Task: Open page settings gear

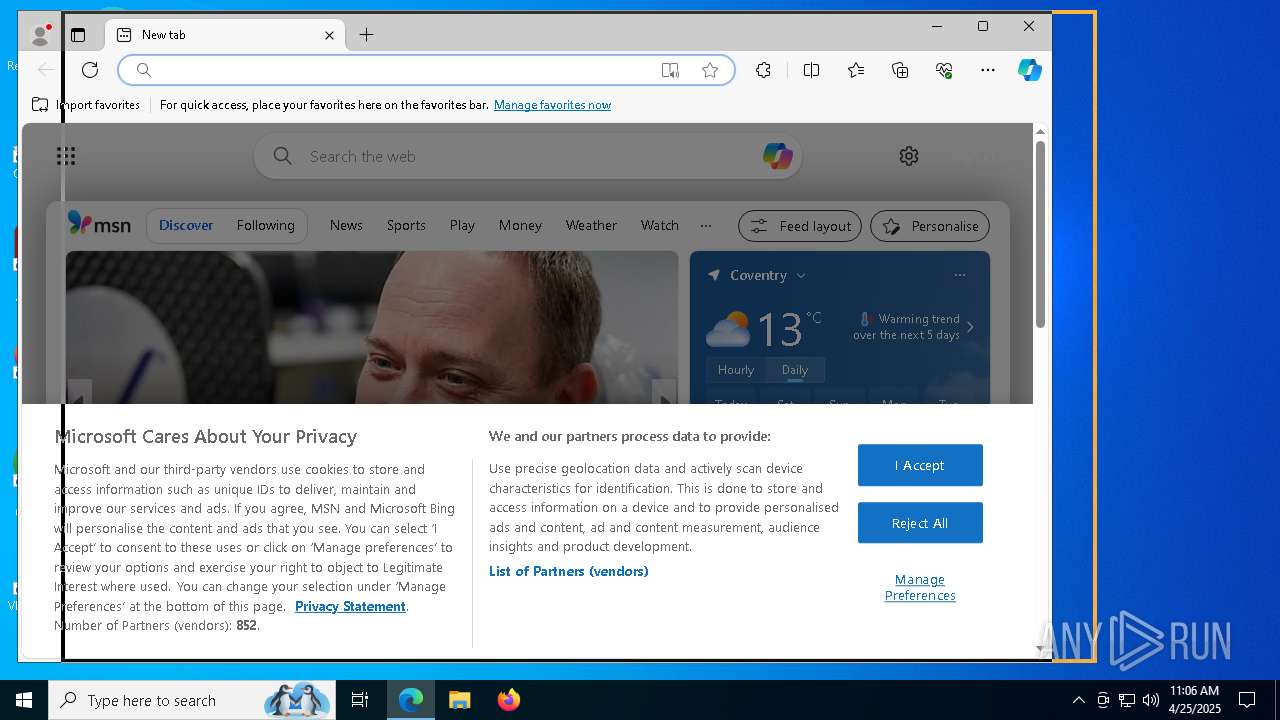Action: click(909, 156)
